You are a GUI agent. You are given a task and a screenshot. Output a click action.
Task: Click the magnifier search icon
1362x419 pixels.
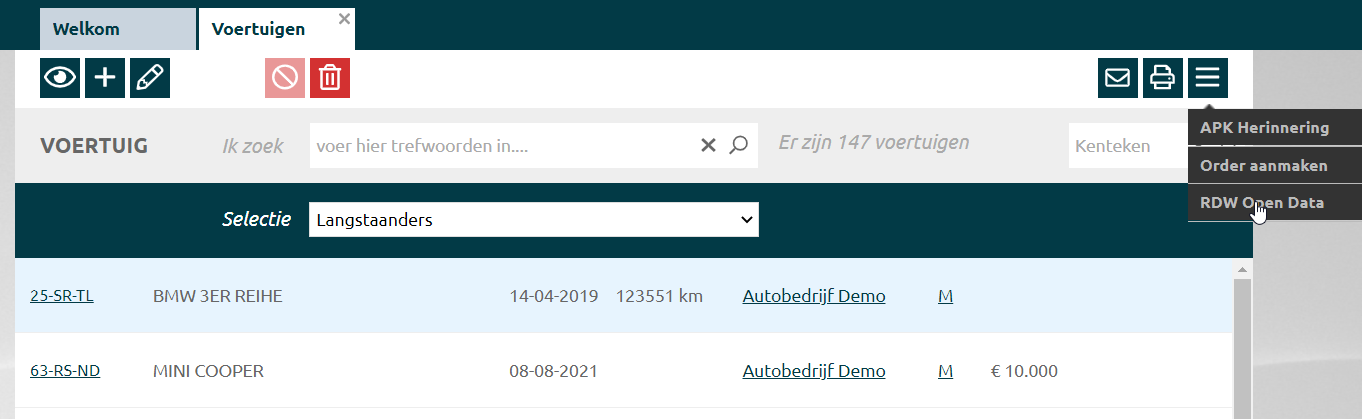point(738,146)
